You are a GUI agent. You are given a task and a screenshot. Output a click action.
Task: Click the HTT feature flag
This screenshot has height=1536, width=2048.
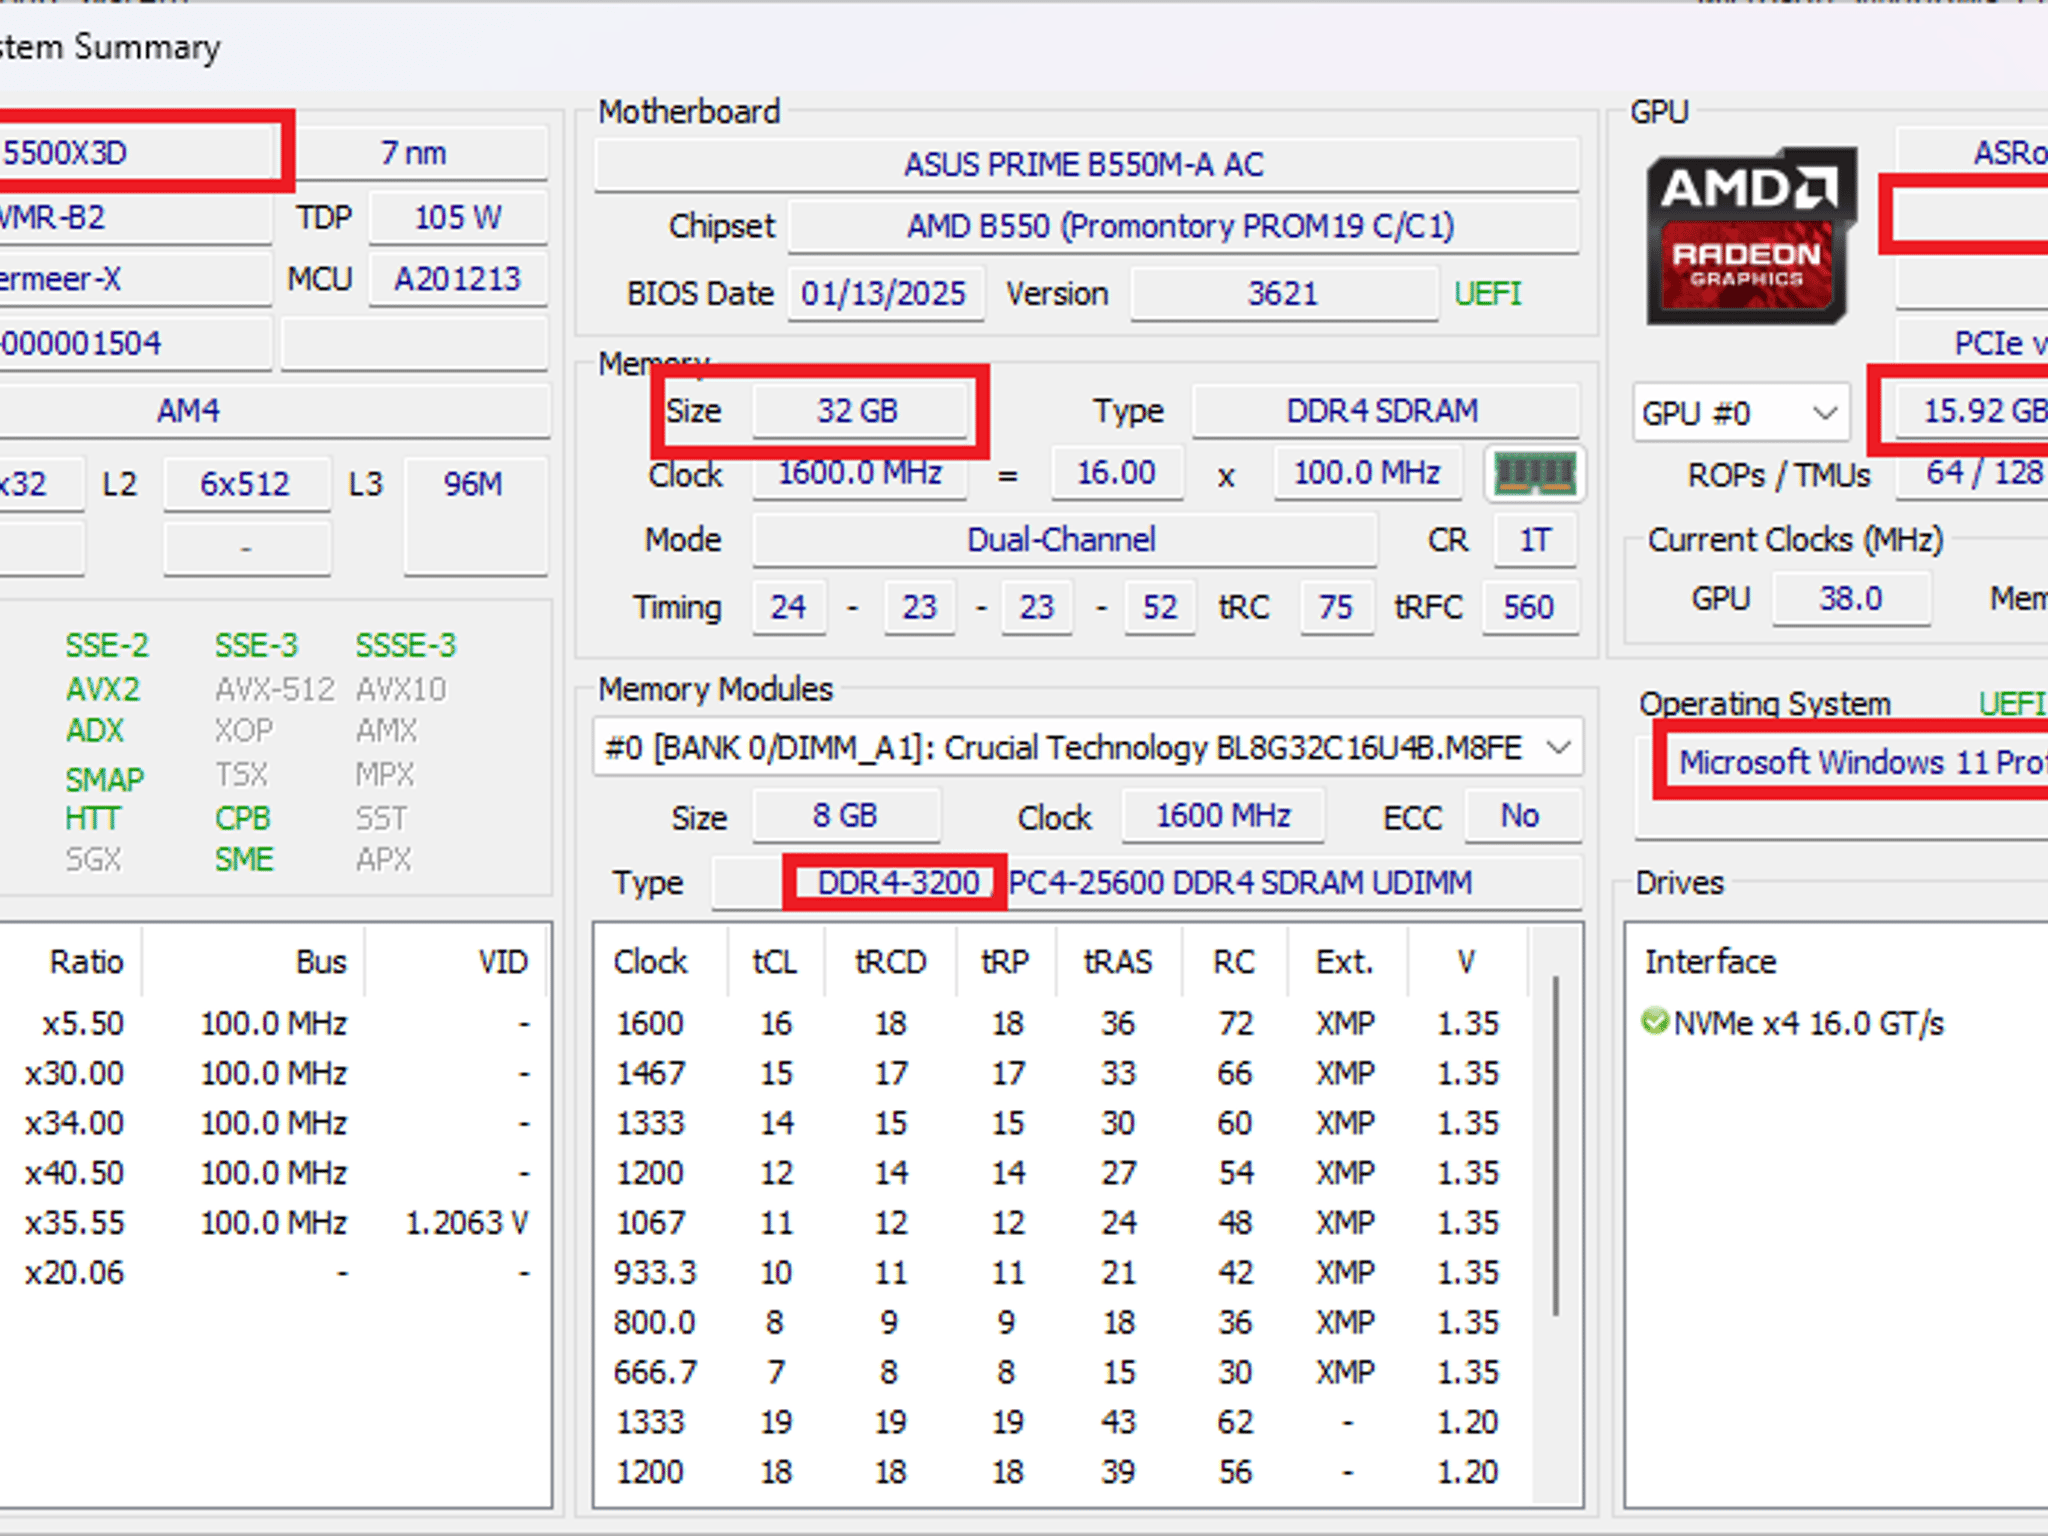coord(93,818)
